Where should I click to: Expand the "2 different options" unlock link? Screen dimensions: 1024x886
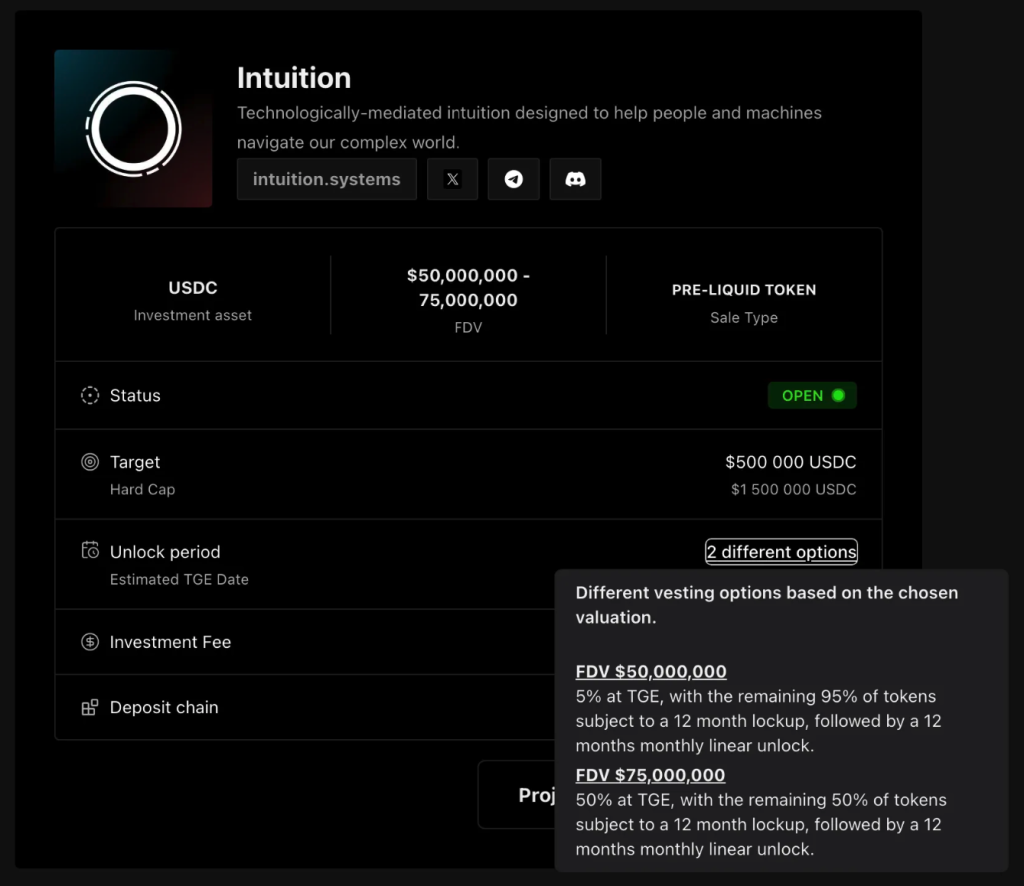(x=781, y=552)
